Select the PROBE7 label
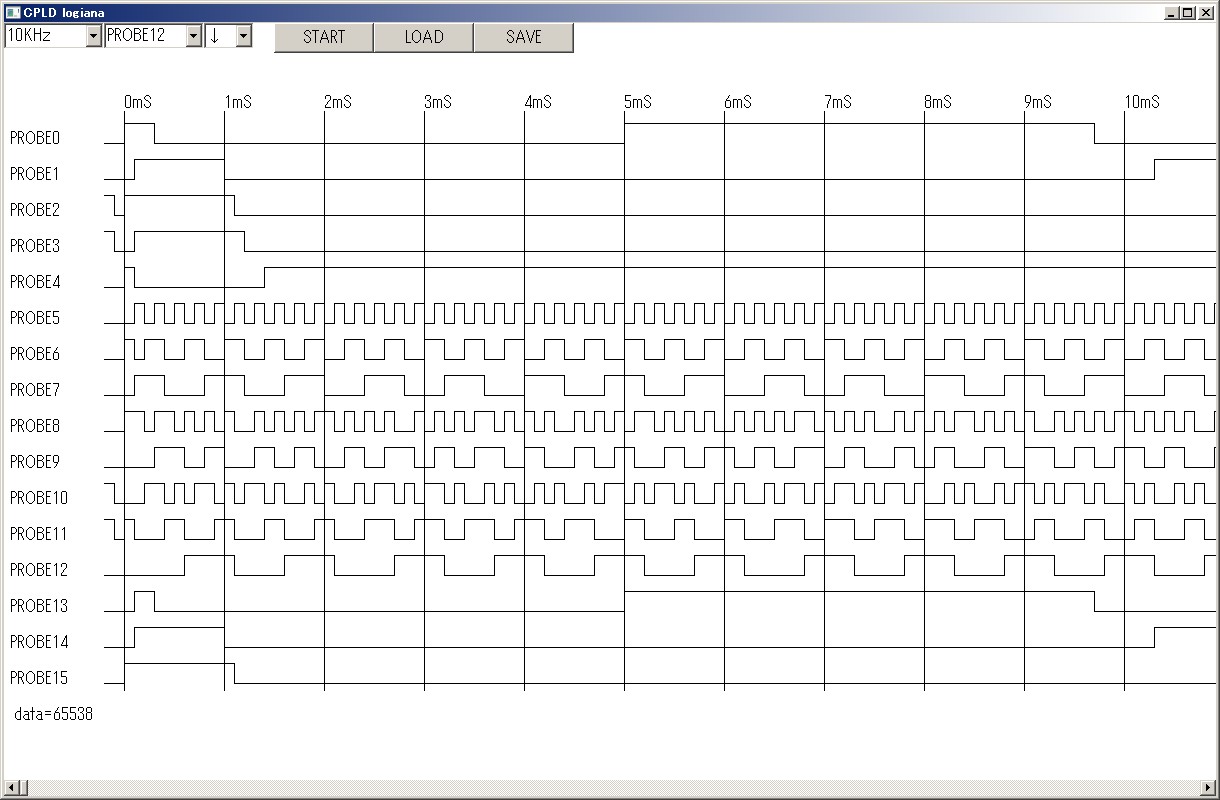Image resolution: width=1220 pixels, height=800 pixels. pos(35,390)
